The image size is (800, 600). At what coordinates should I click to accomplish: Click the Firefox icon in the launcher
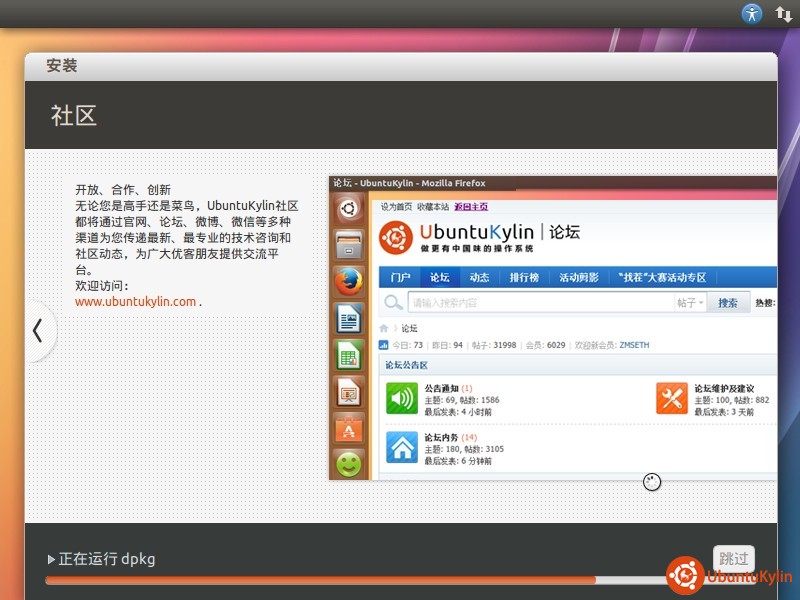click(x=348, y=283)
